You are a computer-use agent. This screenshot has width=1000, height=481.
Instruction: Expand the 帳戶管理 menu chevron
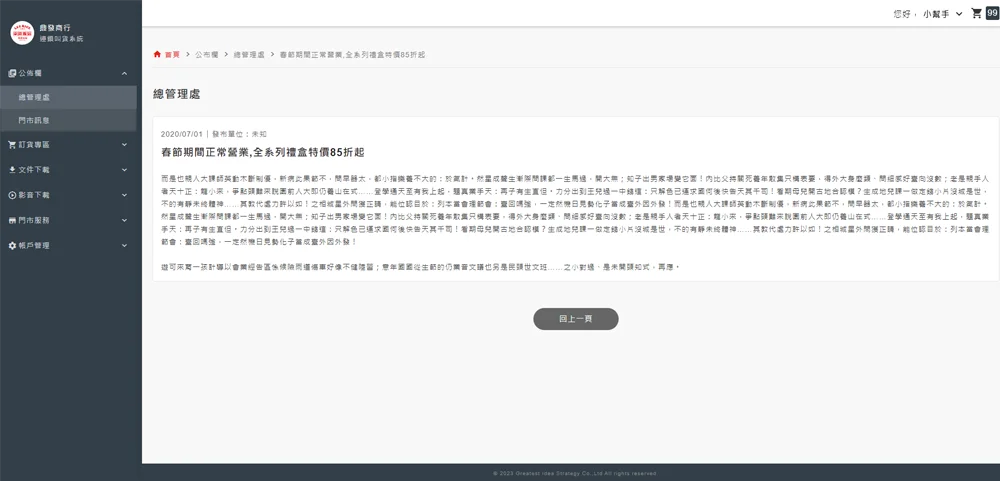(124, 245)
